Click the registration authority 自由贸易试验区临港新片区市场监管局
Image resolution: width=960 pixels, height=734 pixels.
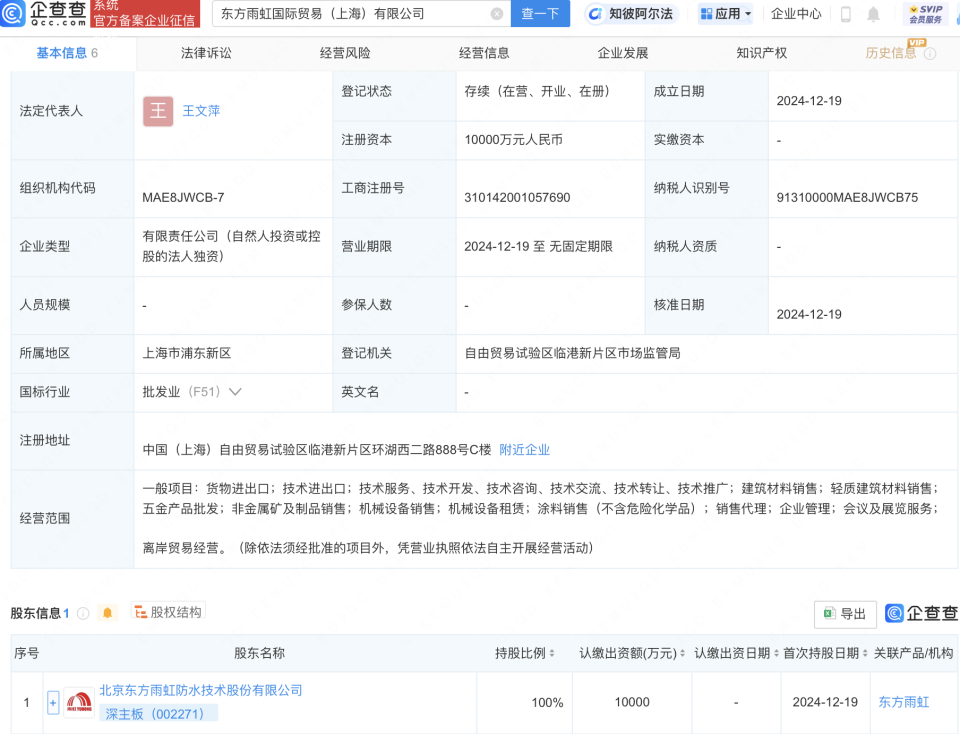(572, 353)
